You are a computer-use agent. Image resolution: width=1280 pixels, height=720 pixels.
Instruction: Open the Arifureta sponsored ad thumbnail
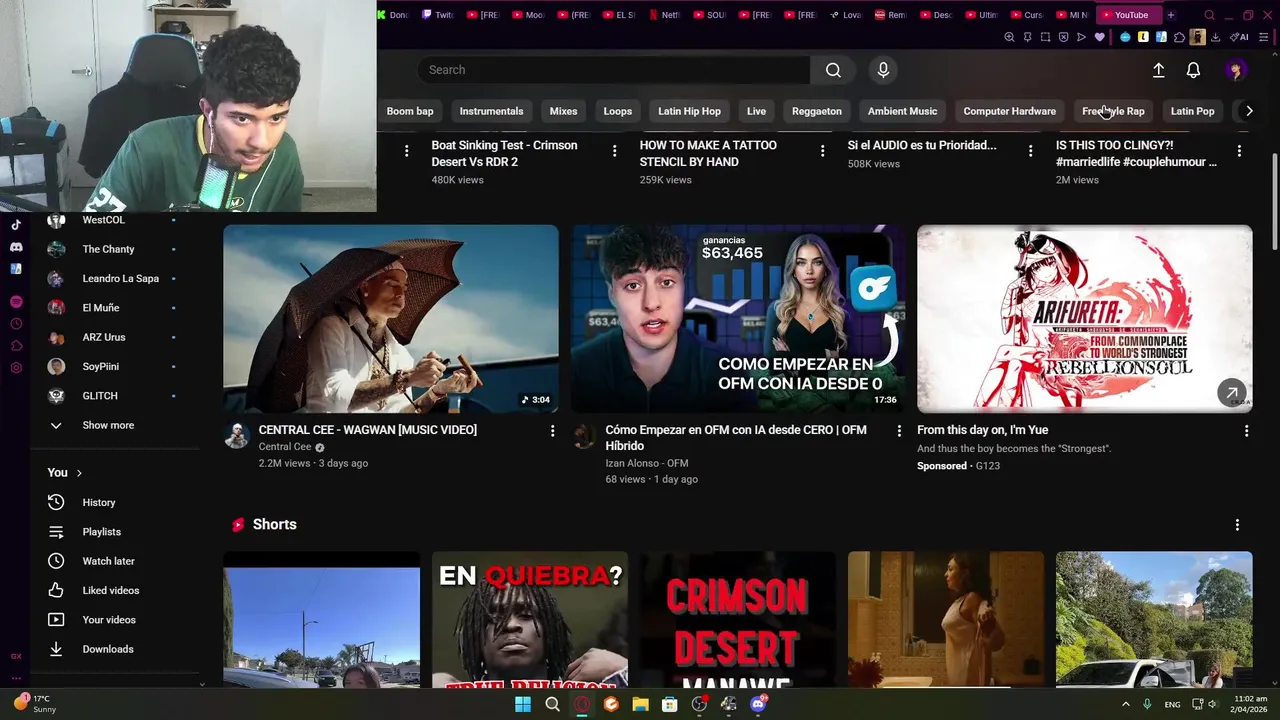coord(1084,318)
